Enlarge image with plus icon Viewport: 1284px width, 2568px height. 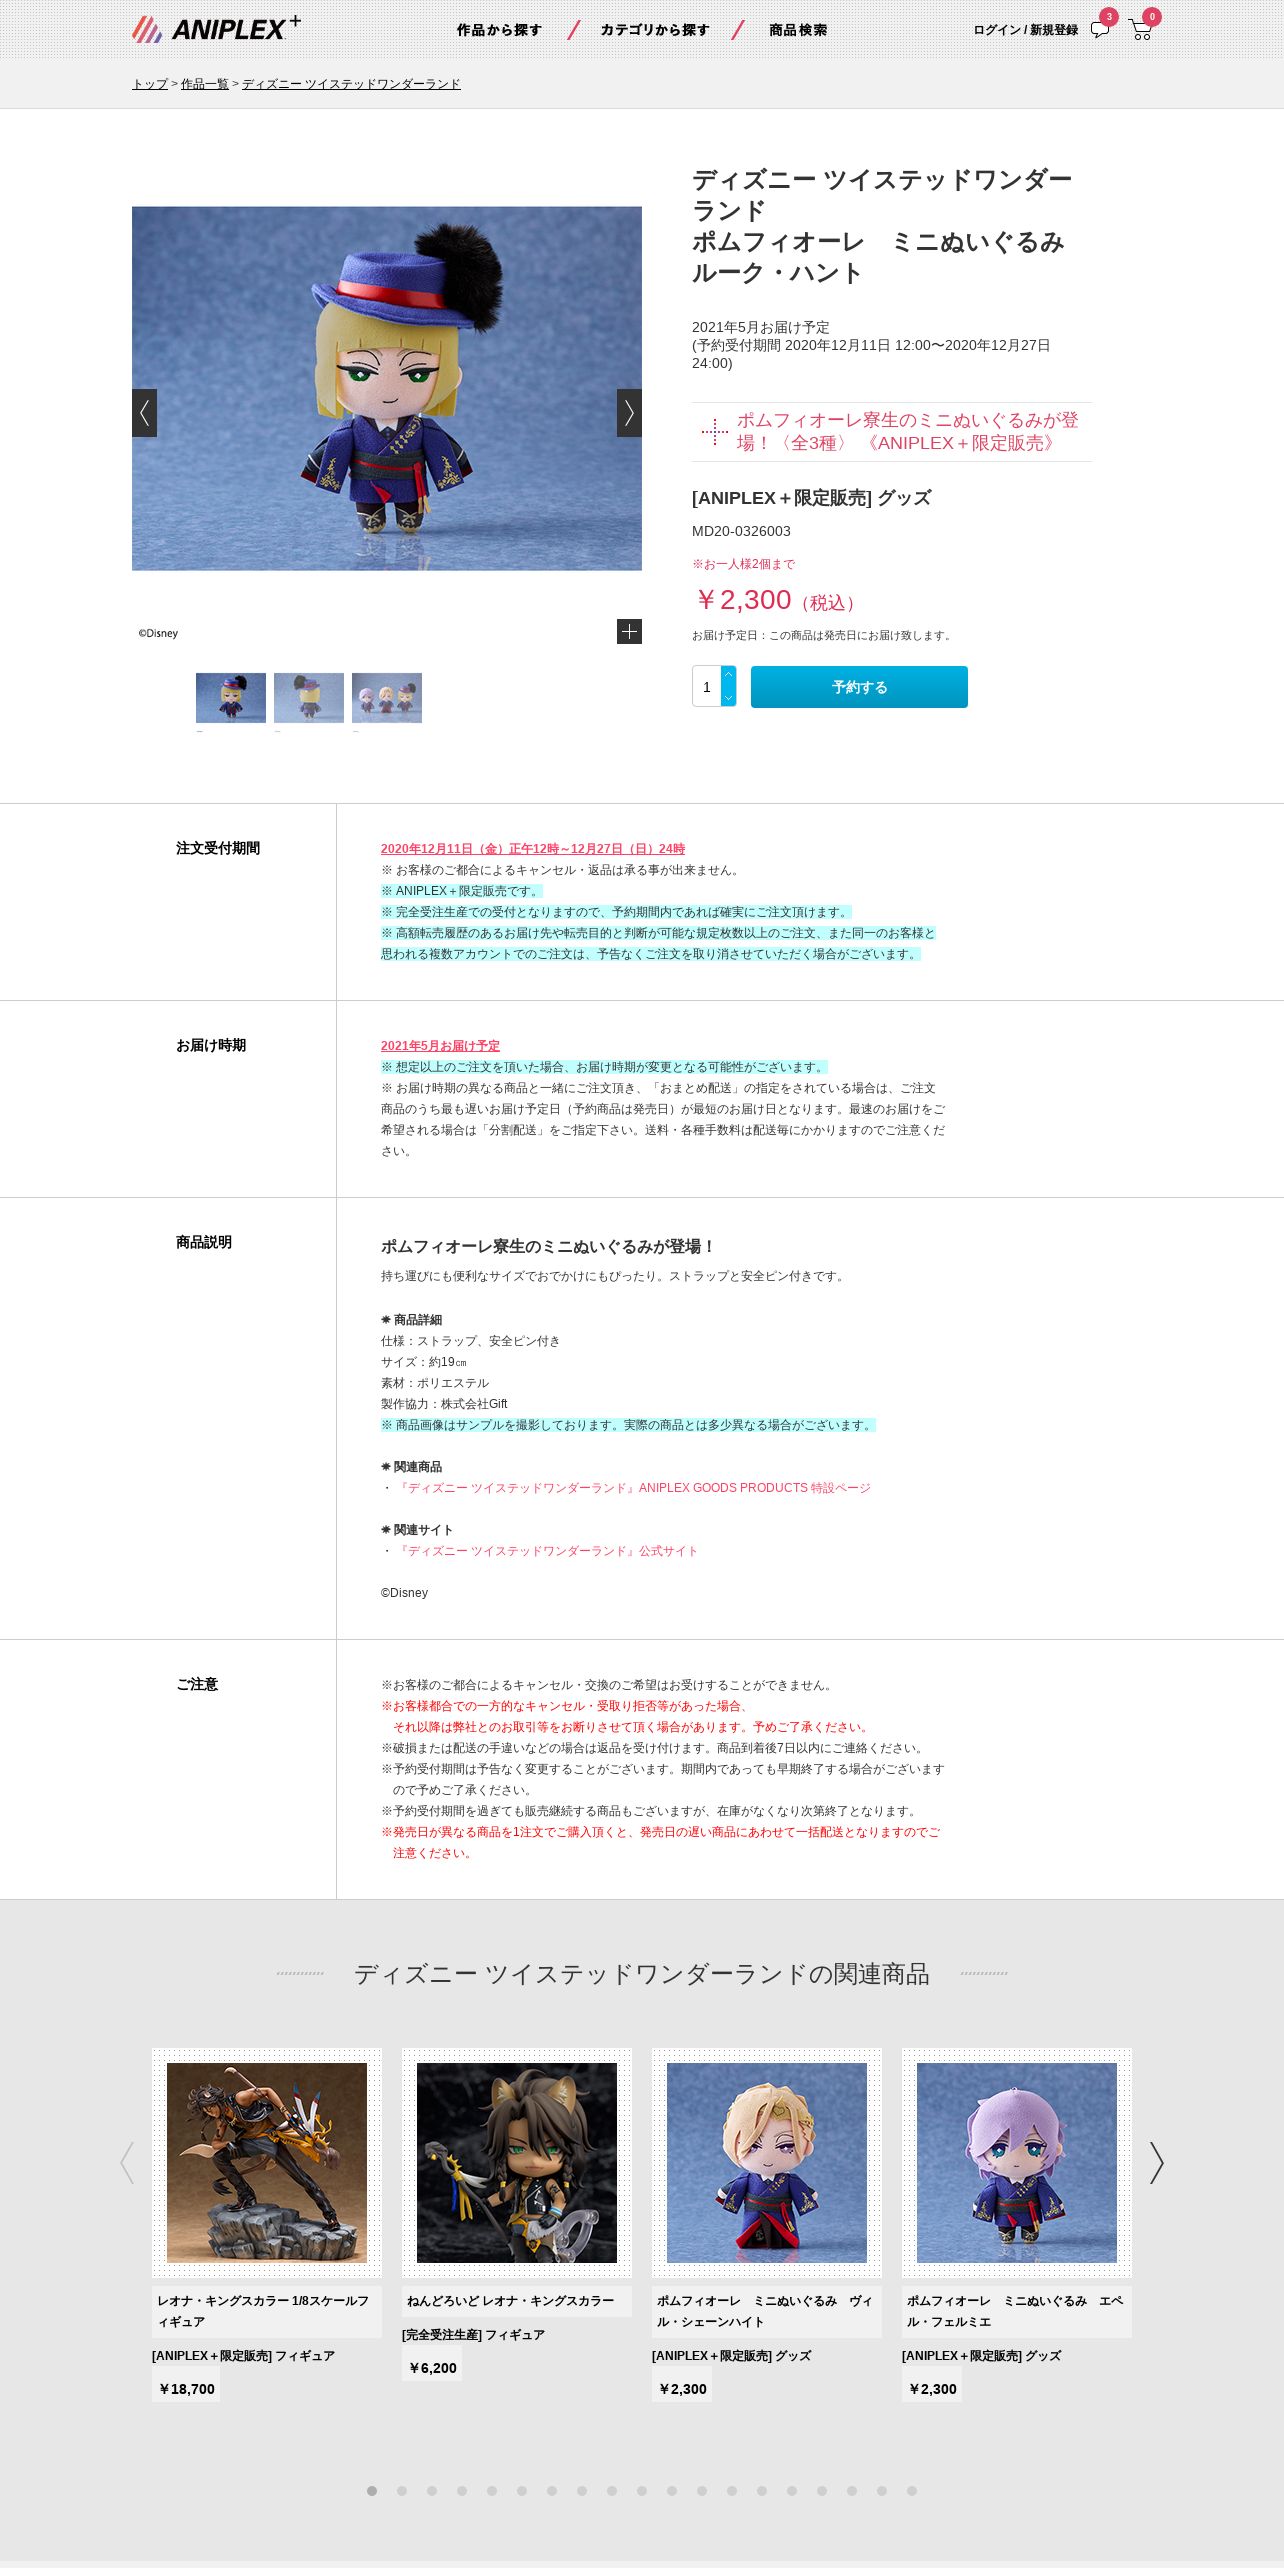629,631
